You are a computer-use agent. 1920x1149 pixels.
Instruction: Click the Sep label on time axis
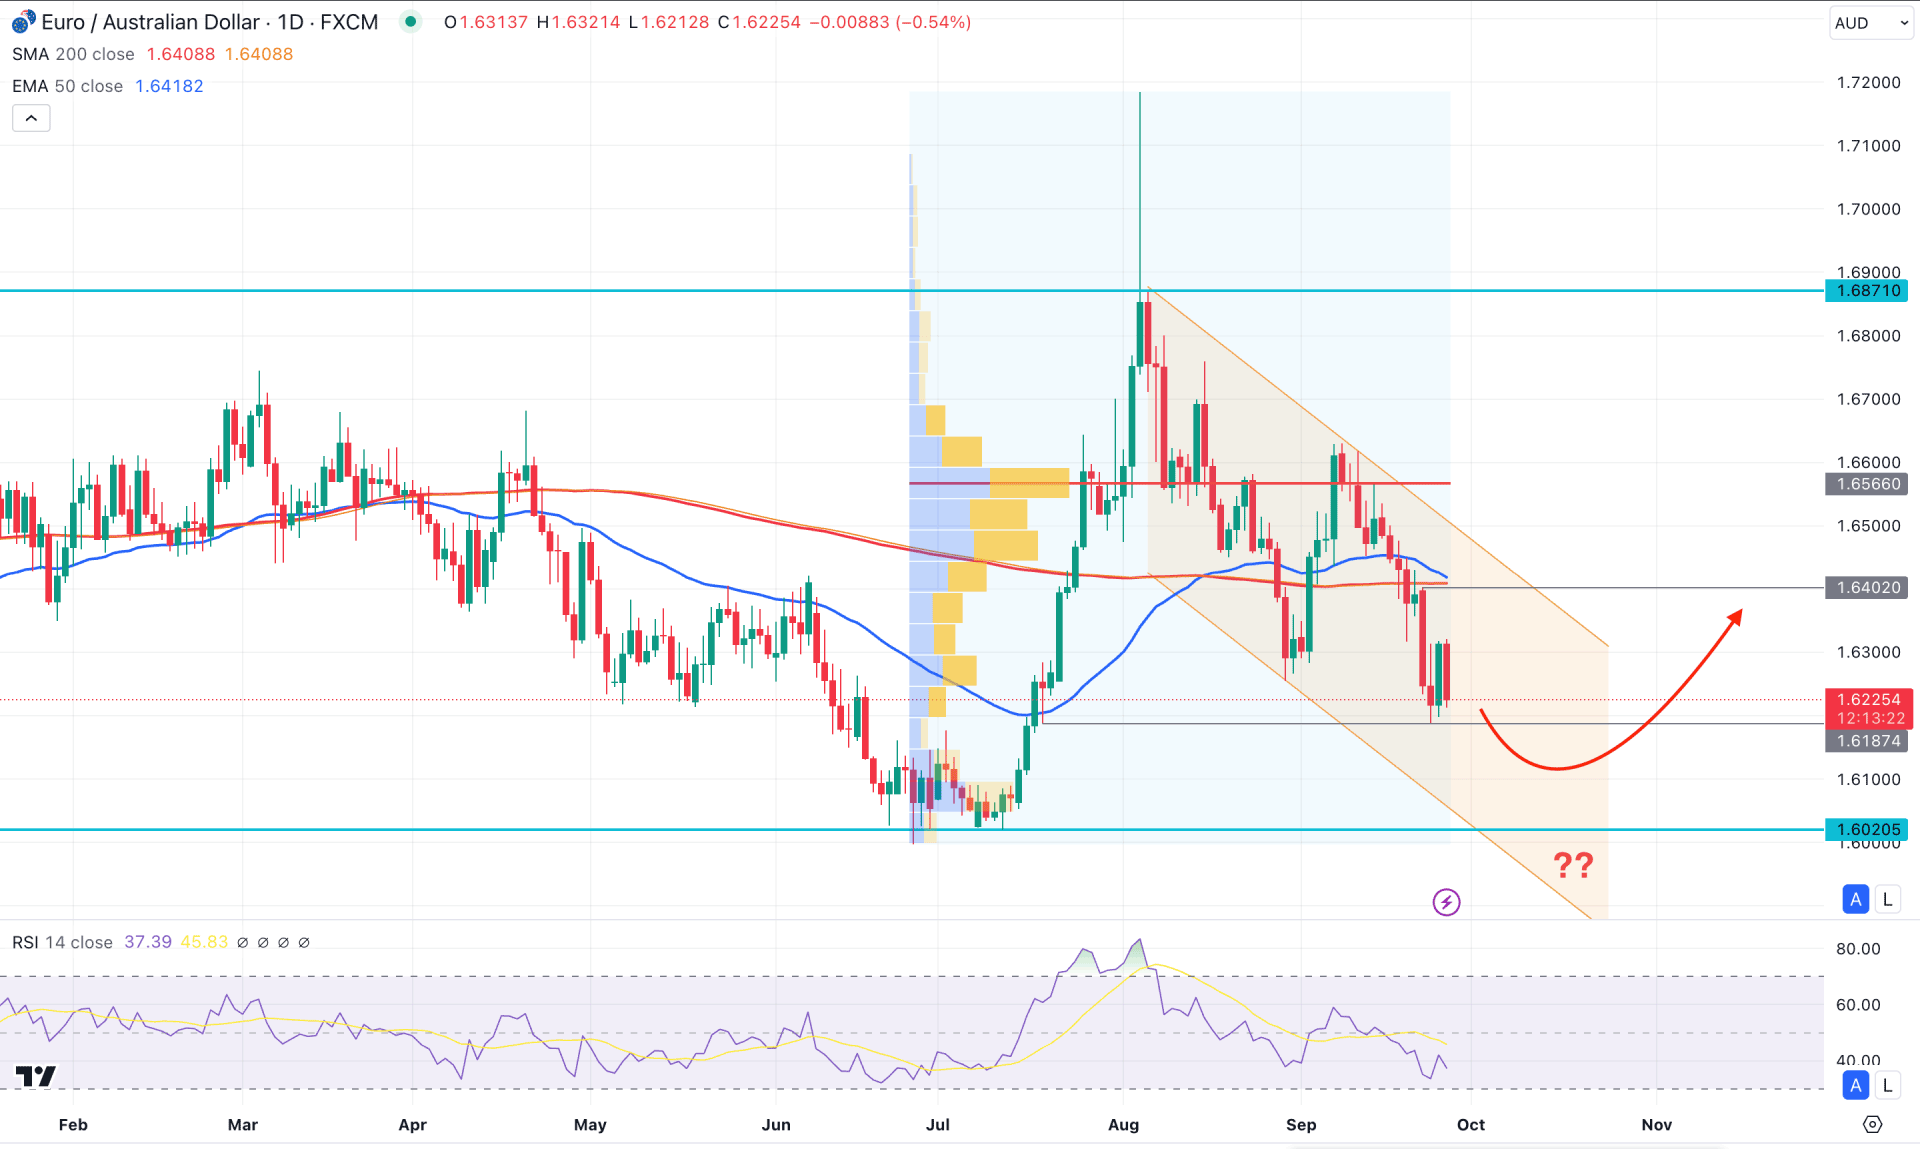(1301, 1124)
